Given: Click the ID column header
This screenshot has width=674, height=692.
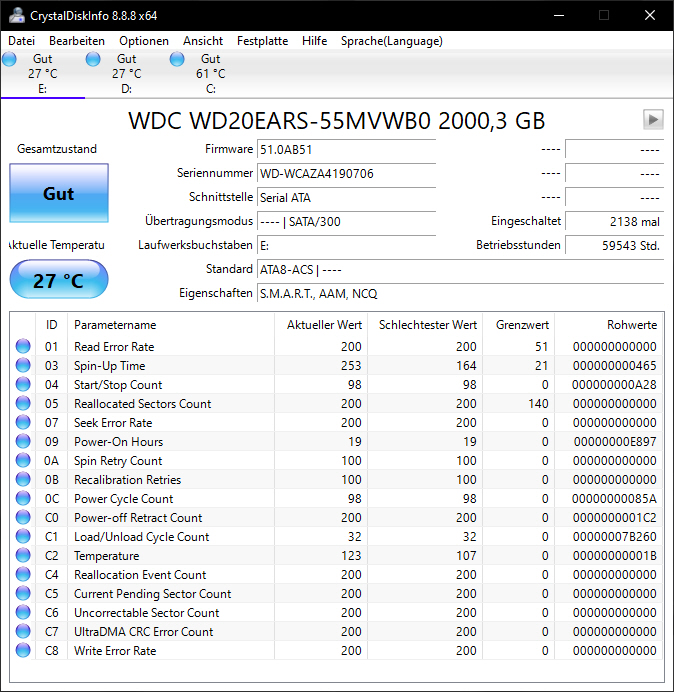Looking at the screenshot, I should pyautogui.click(x=51, y=325).
